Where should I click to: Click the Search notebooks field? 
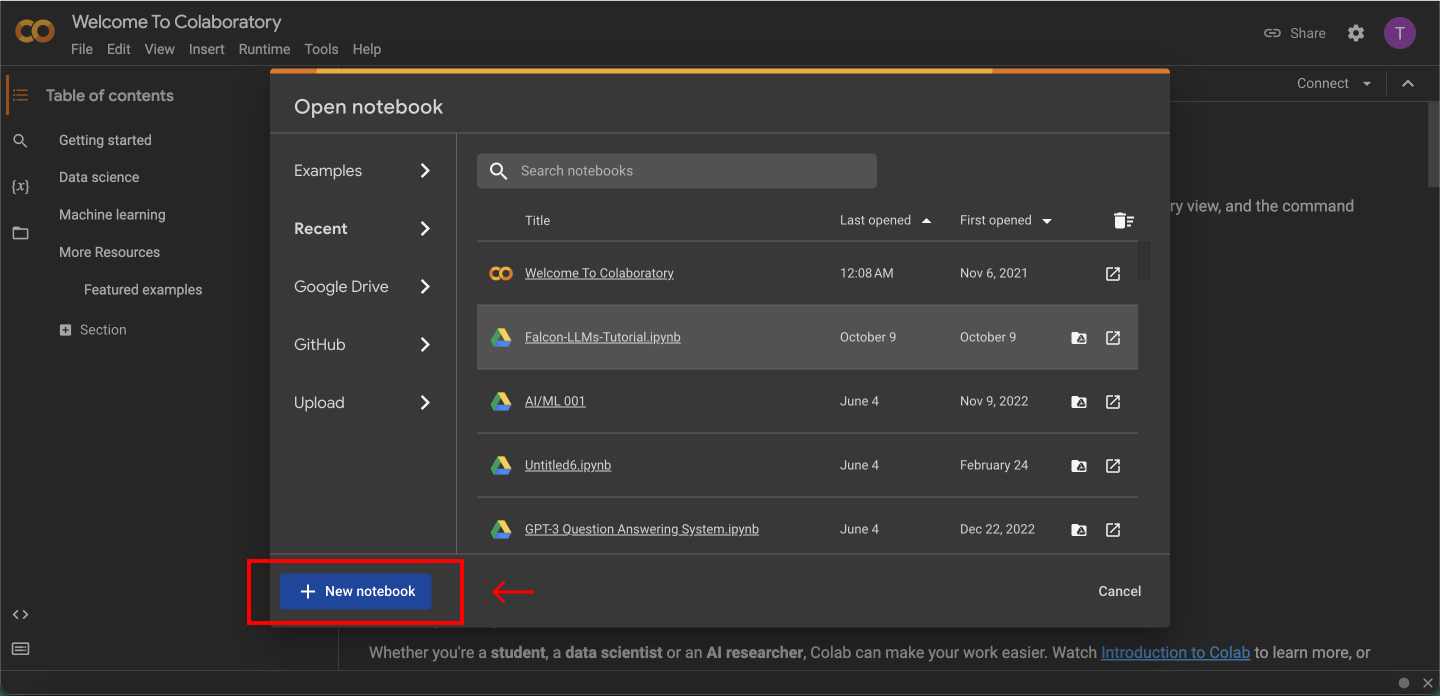coord(677,171)
